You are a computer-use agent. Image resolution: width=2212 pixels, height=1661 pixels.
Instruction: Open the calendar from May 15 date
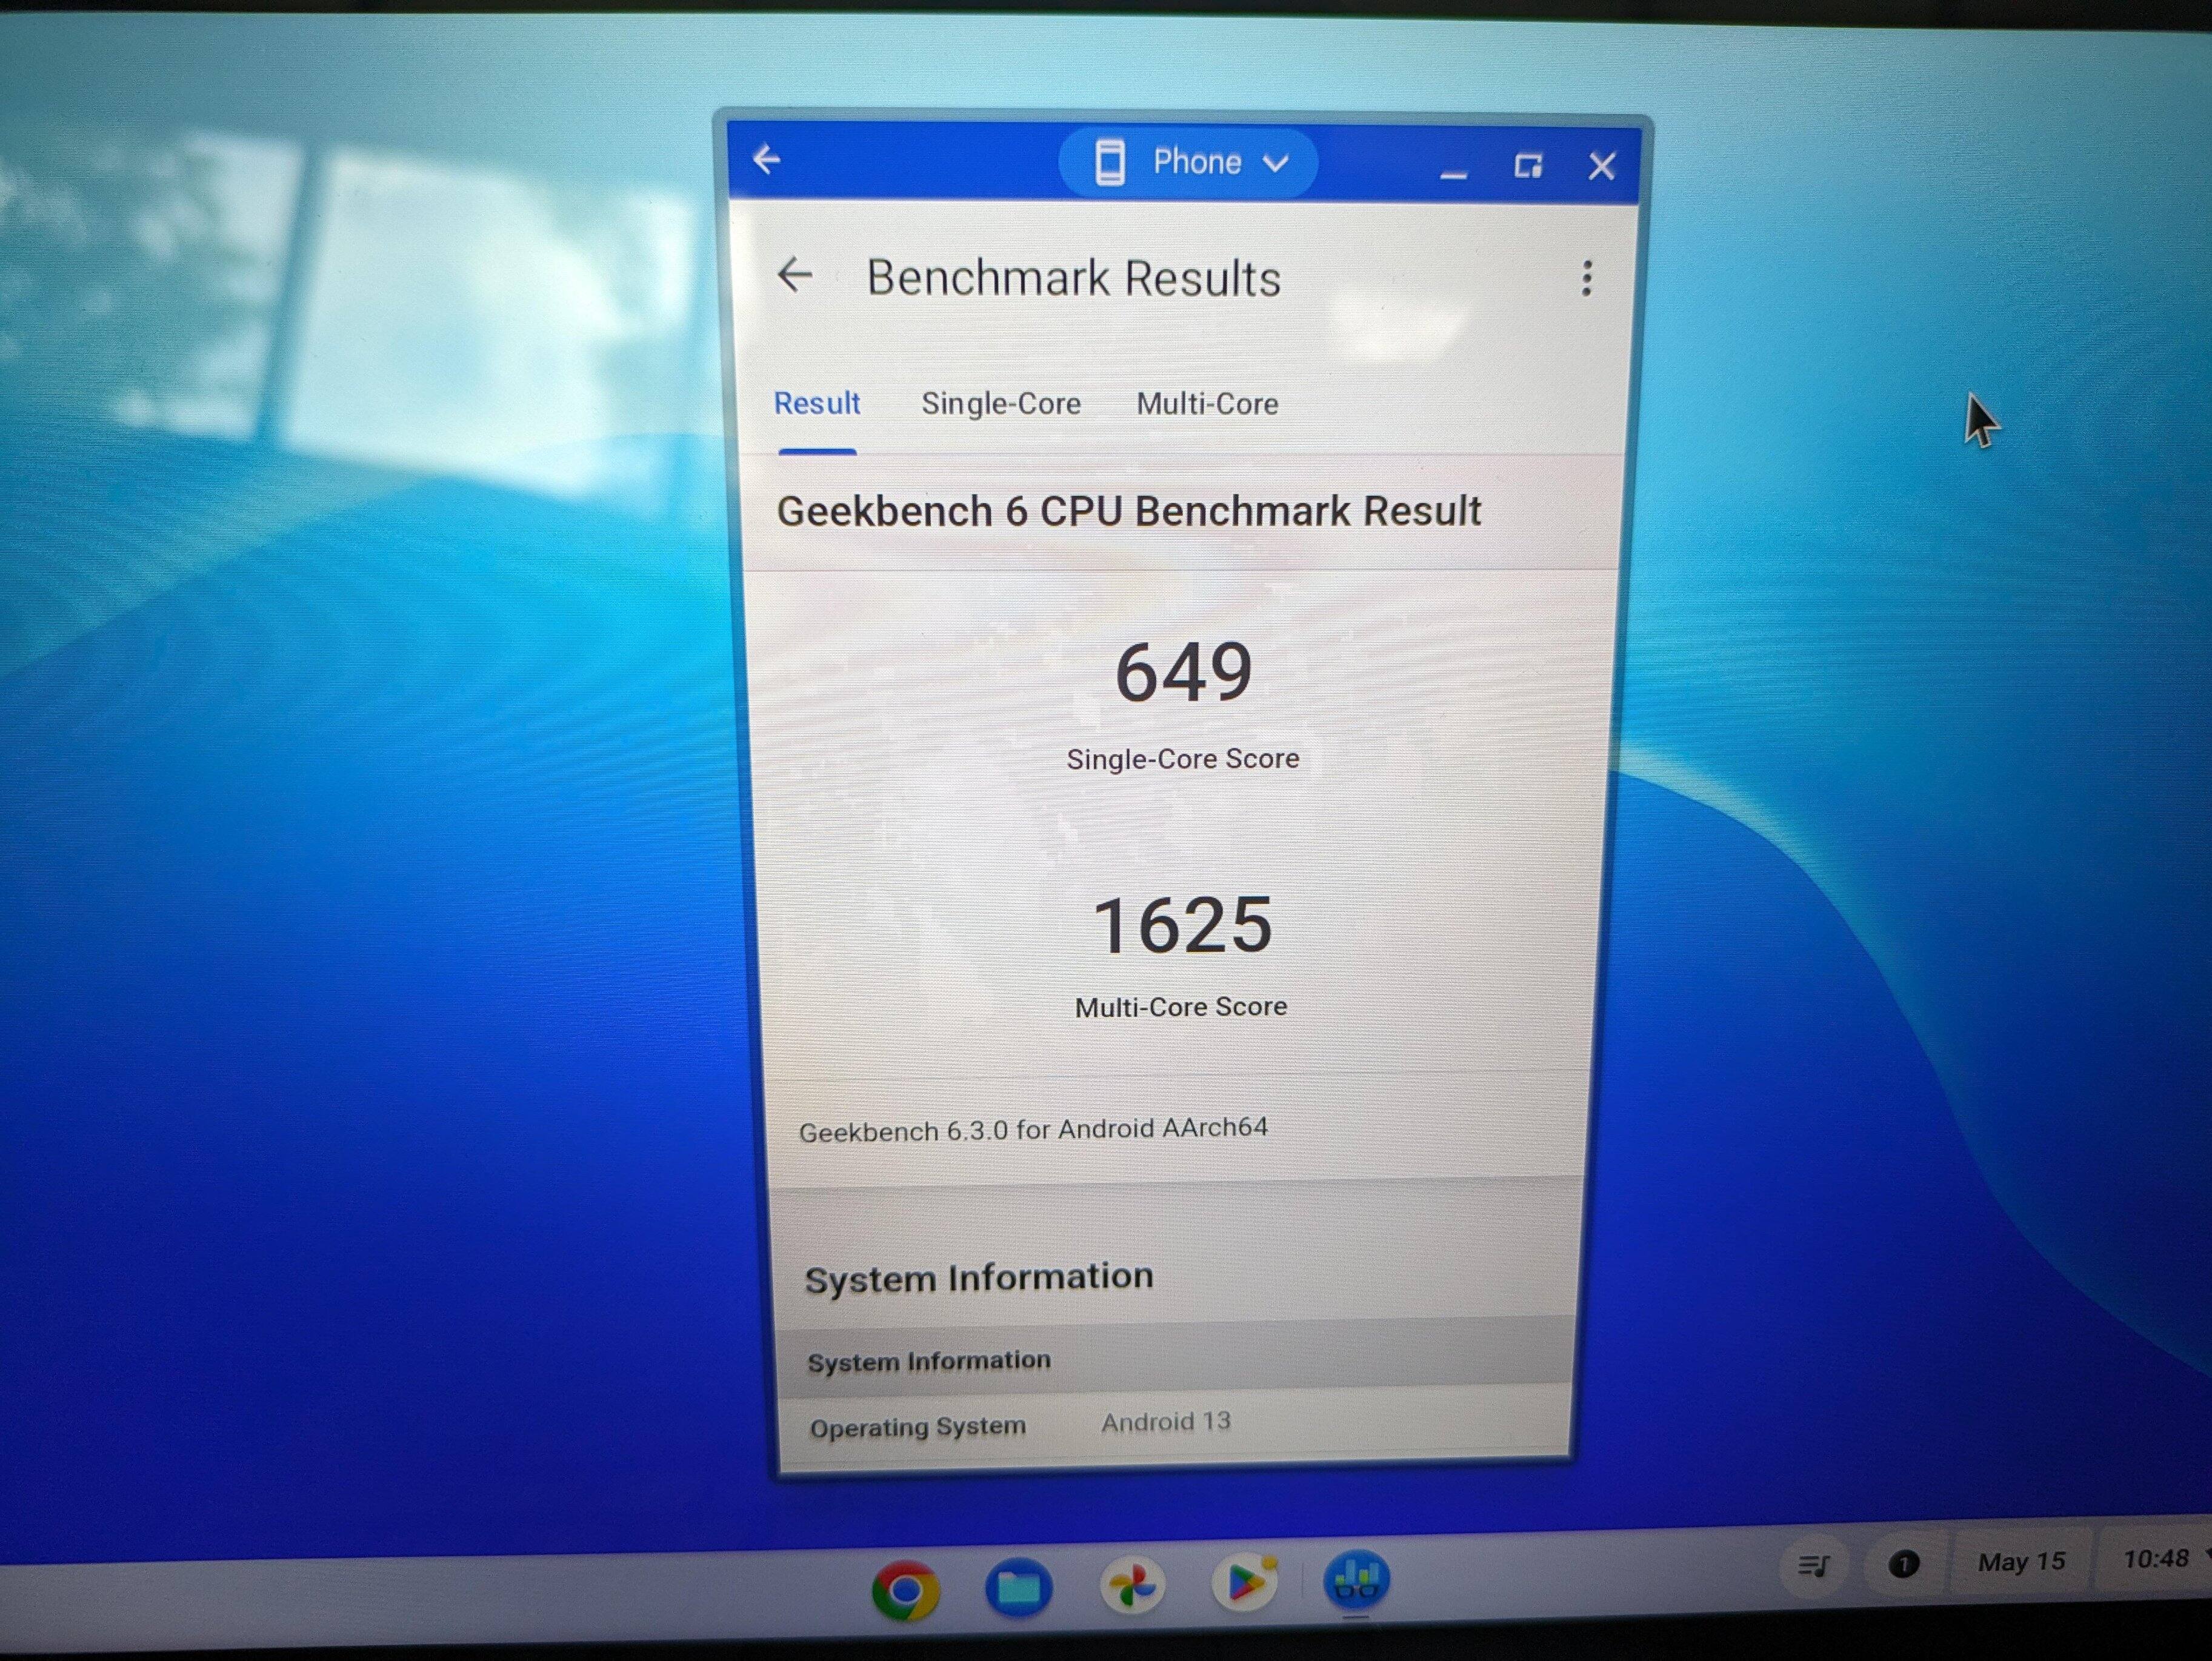tap(2021, 1562)
